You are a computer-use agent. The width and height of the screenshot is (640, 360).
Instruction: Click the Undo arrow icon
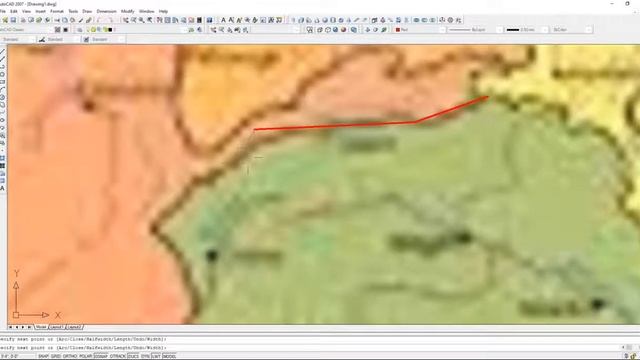[x=100, y=20]
